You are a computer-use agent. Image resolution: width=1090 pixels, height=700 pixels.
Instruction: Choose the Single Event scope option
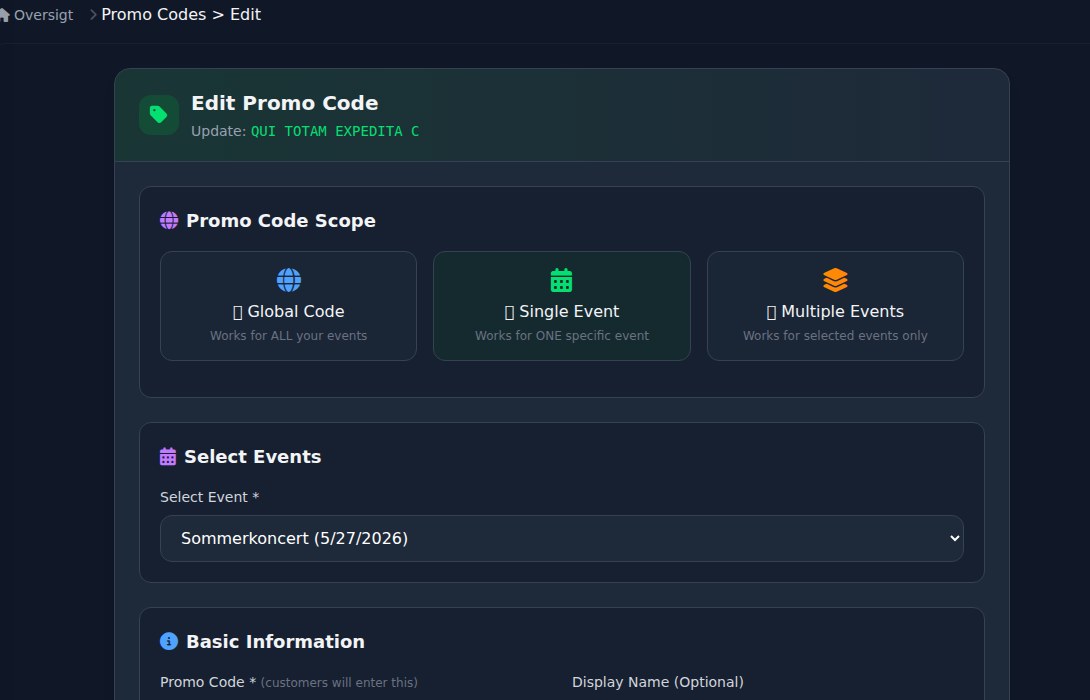click(x=562, y=306)
